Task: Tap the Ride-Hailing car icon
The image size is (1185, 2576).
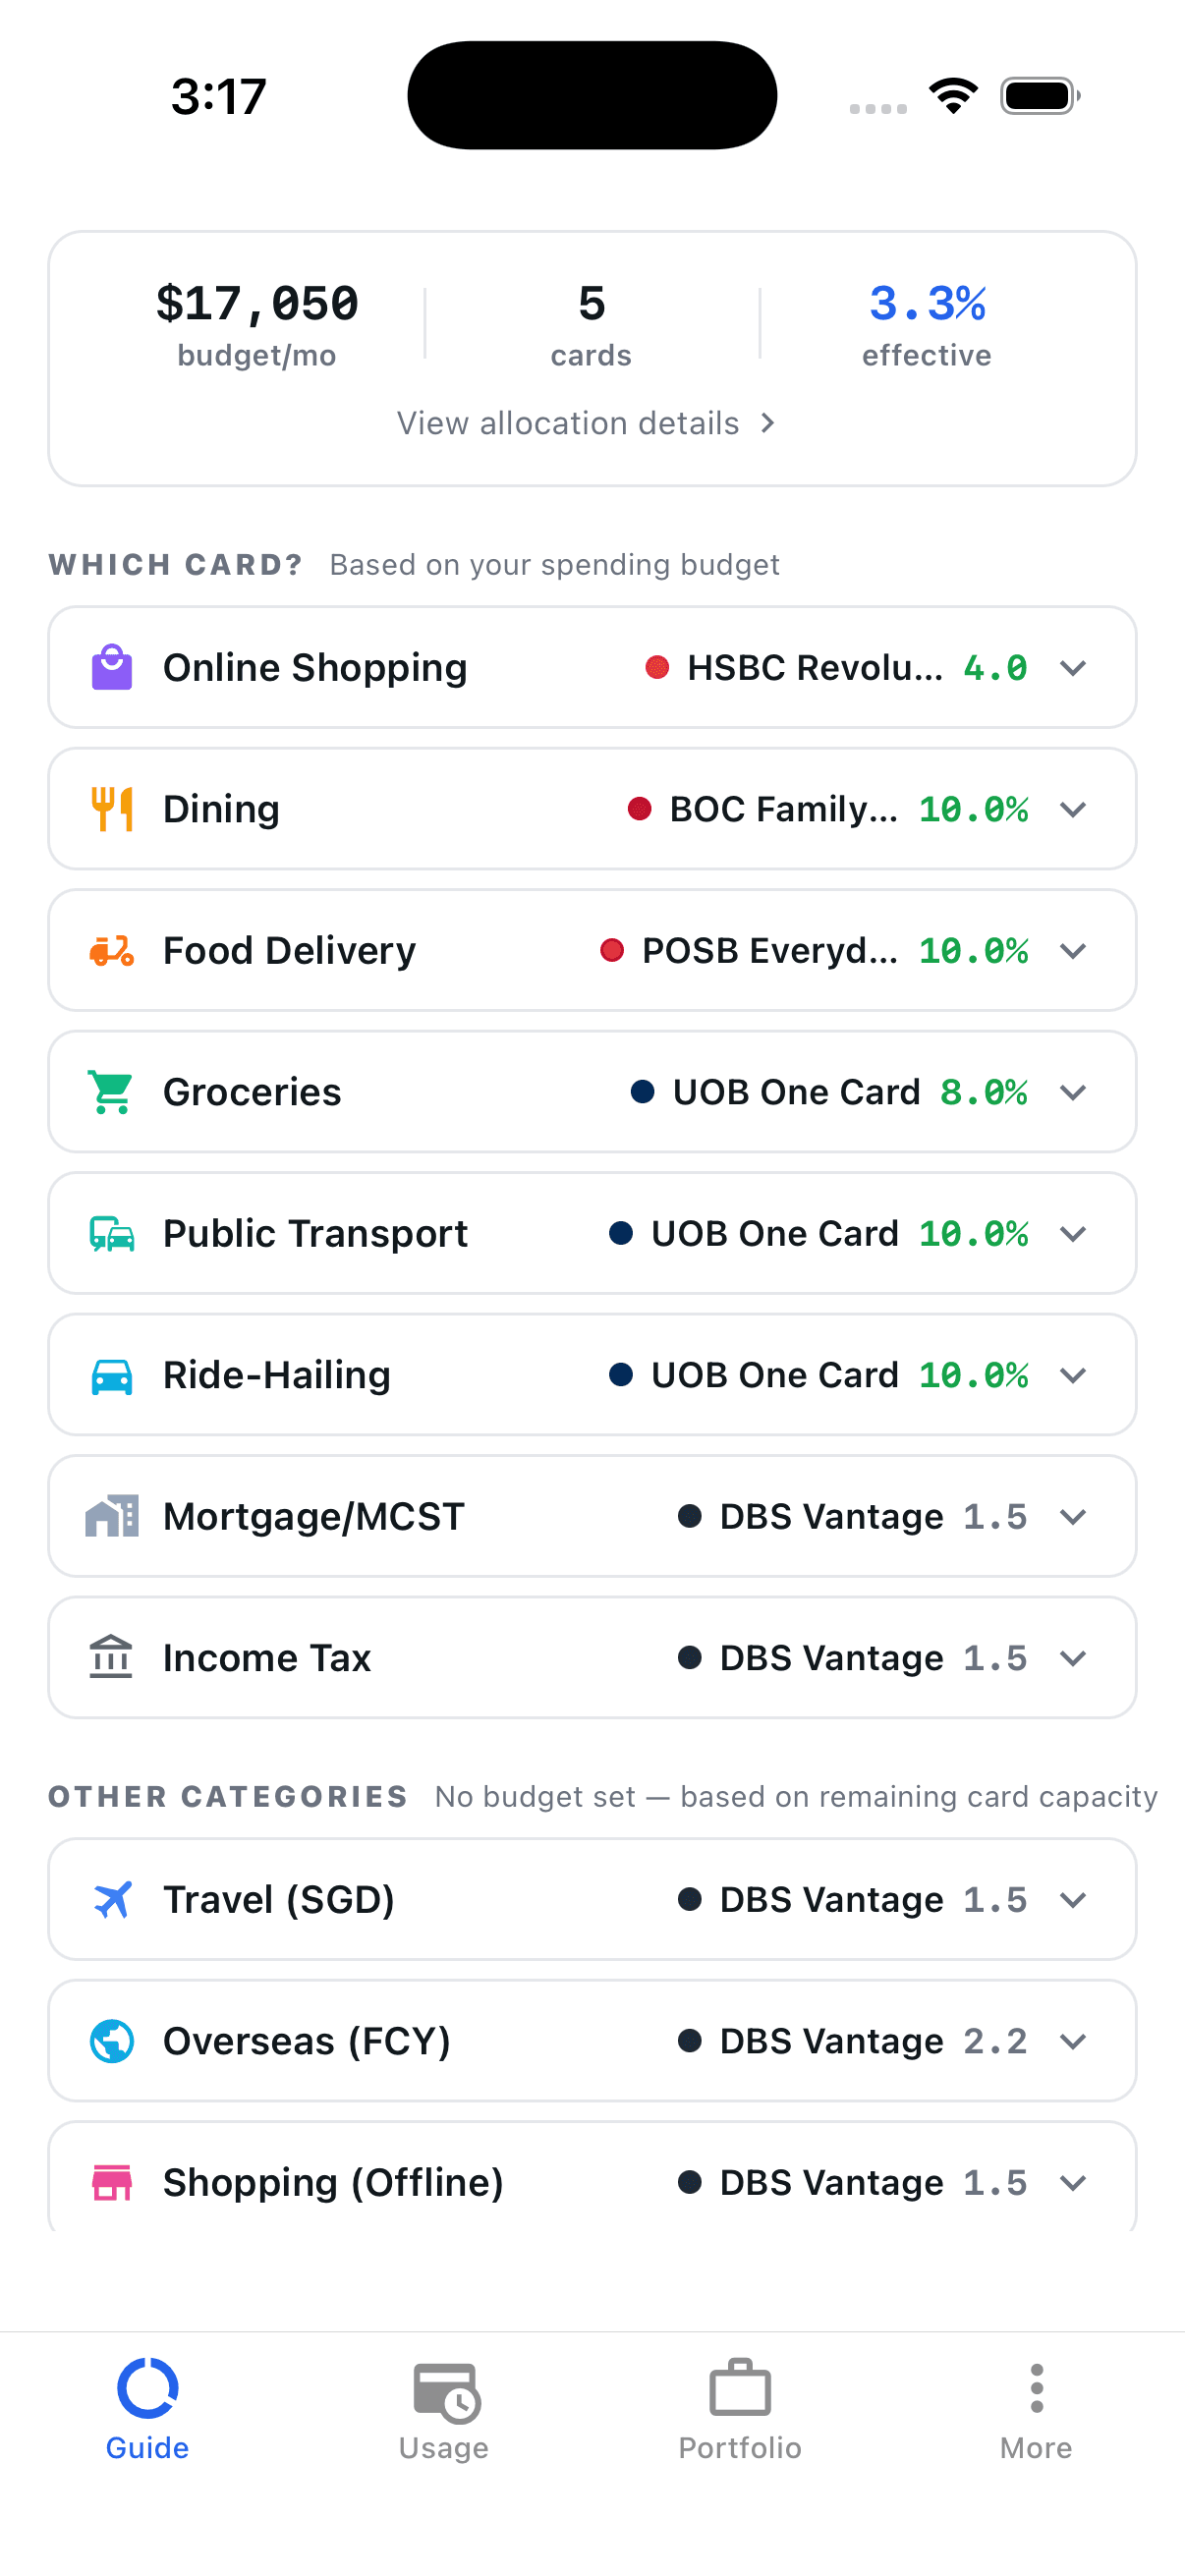Action: point(112,1376)
